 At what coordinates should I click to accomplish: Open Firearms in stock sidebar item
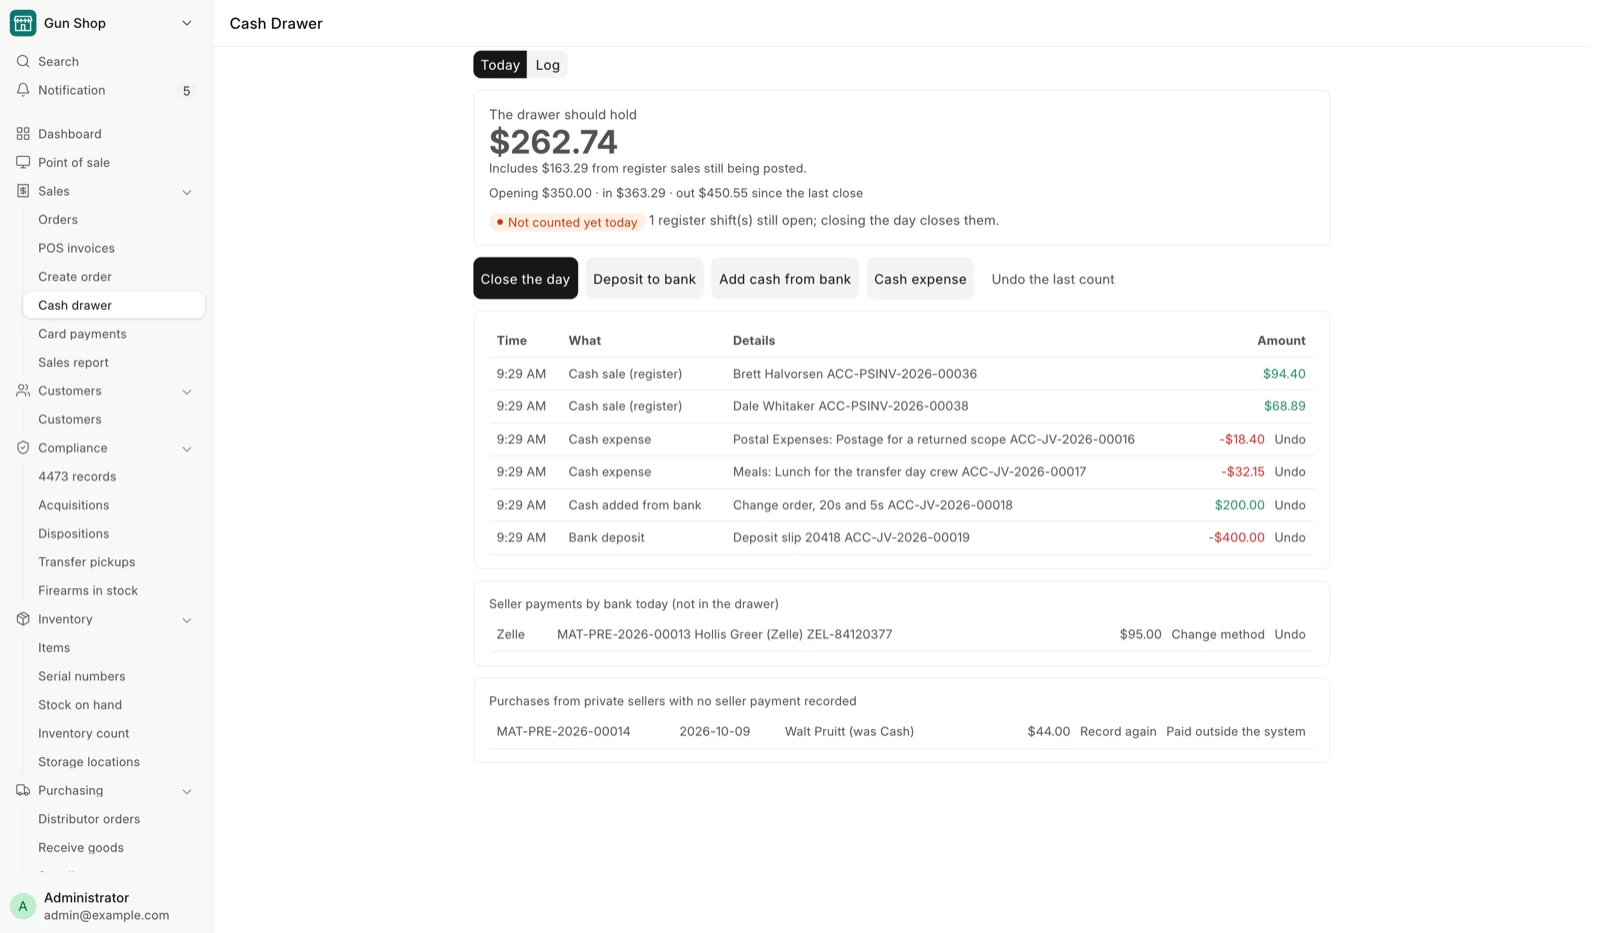pos(88,591)
